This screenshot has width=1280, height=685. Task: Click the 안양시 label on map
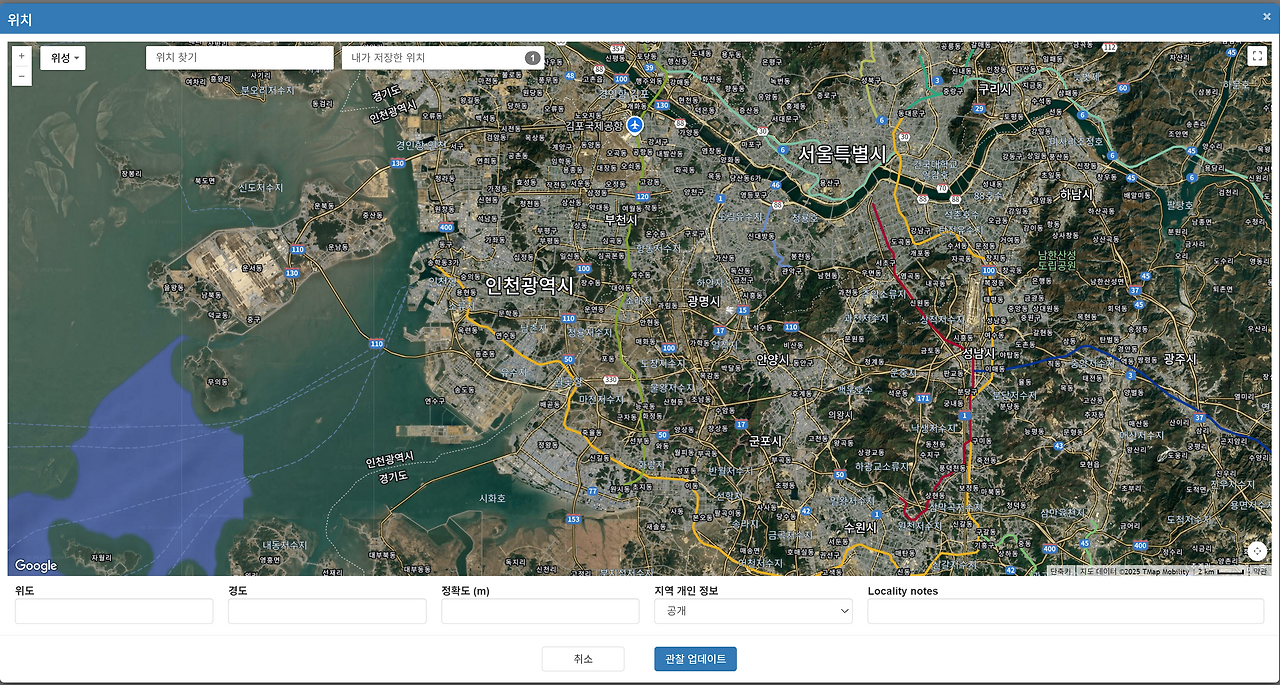773,359
